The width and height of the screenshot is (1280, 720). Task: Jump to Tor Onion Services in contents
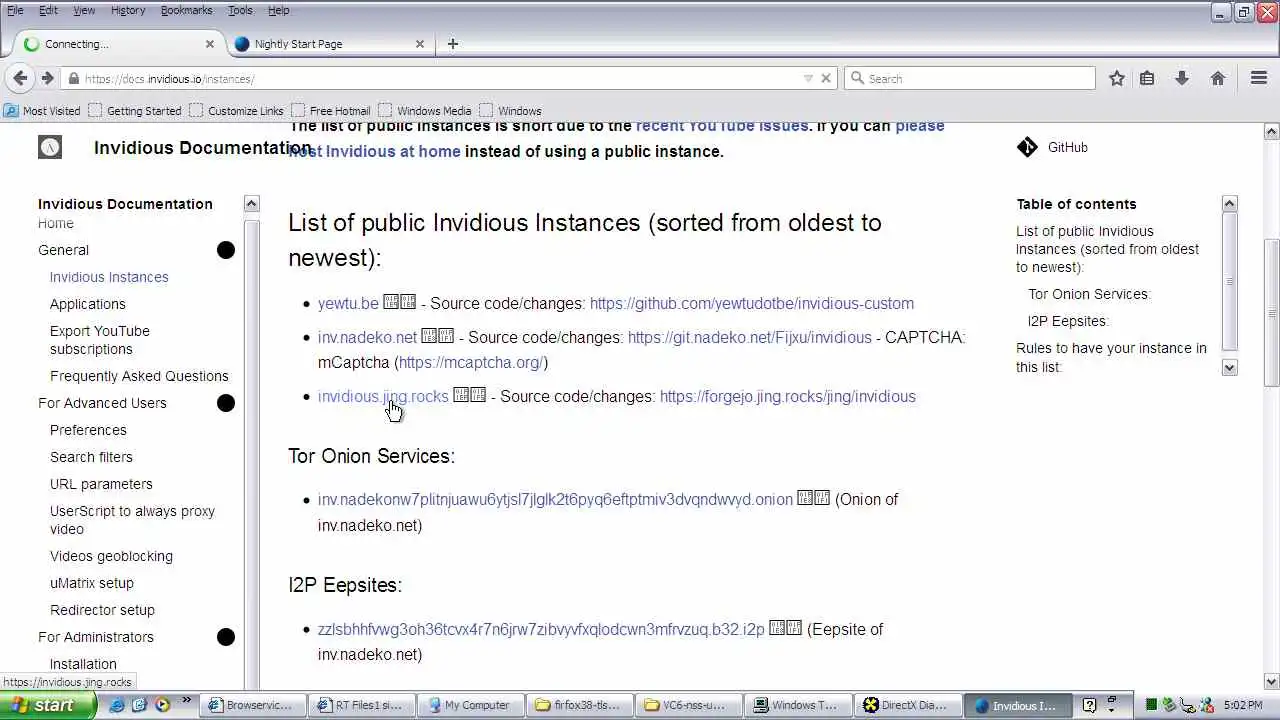[1089, 294]
